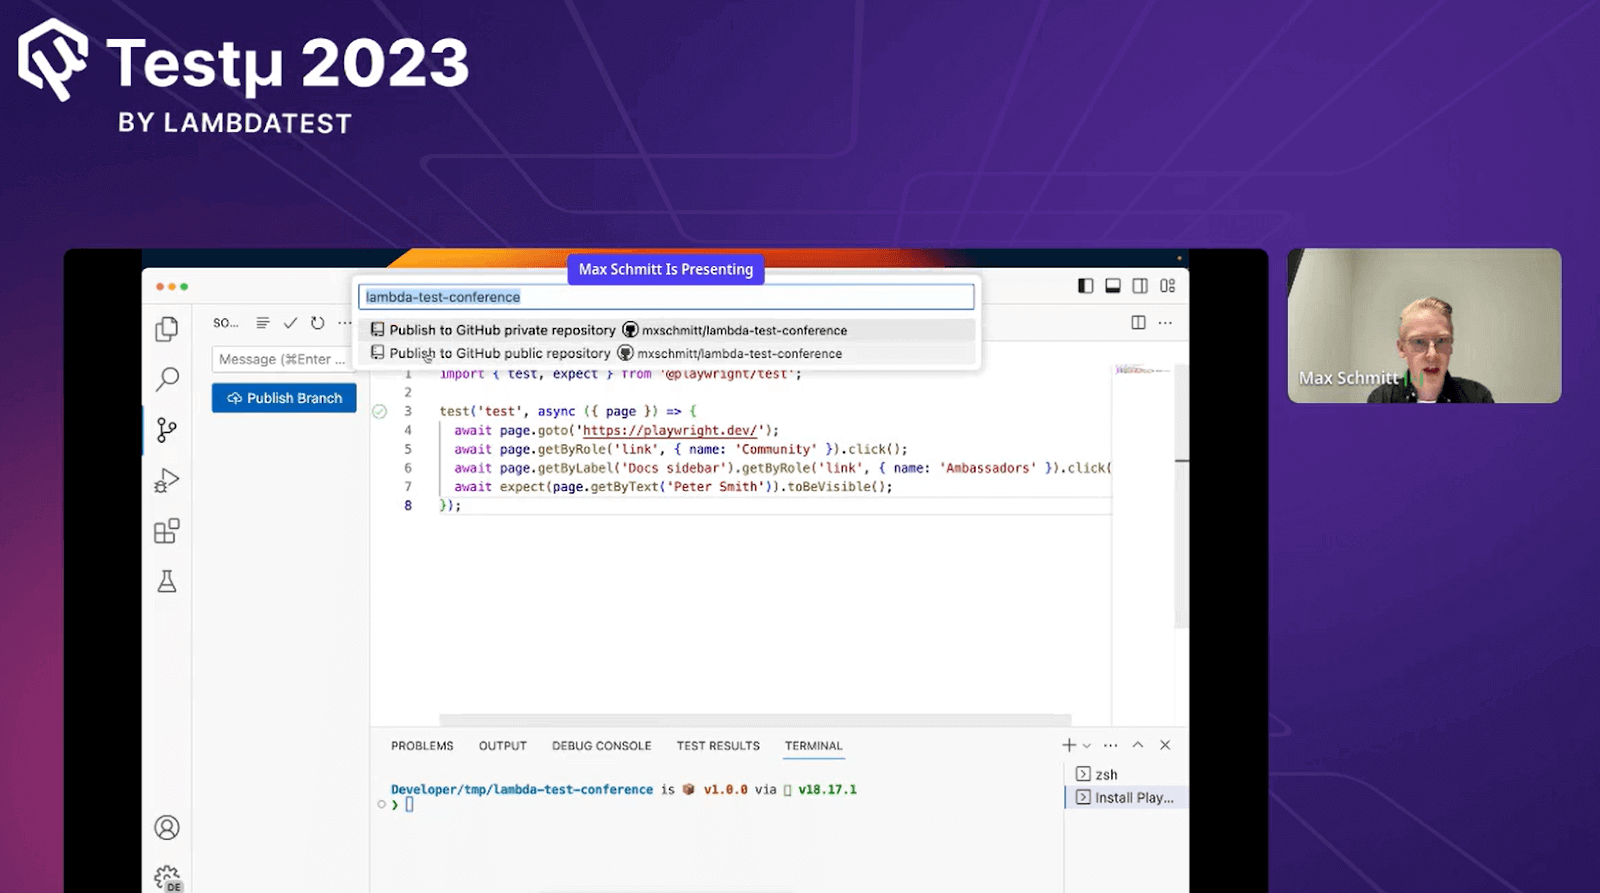Viewport: 1600px width, 893px height.
Task: Toggle the primary side bar layout button
Action: [1085, 286]
